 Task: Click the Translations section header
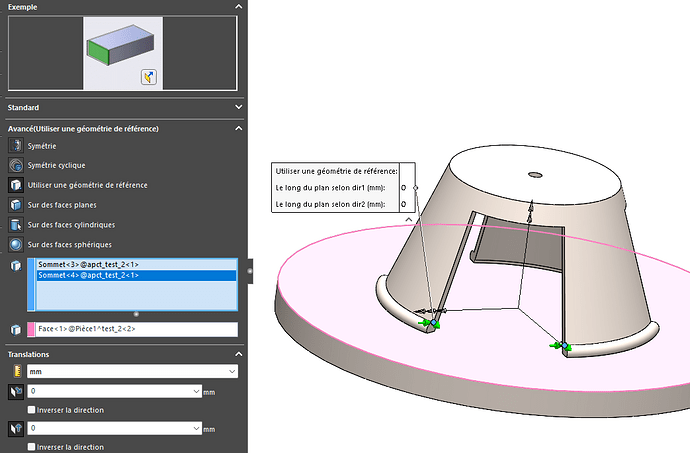(x=125, y=354)
